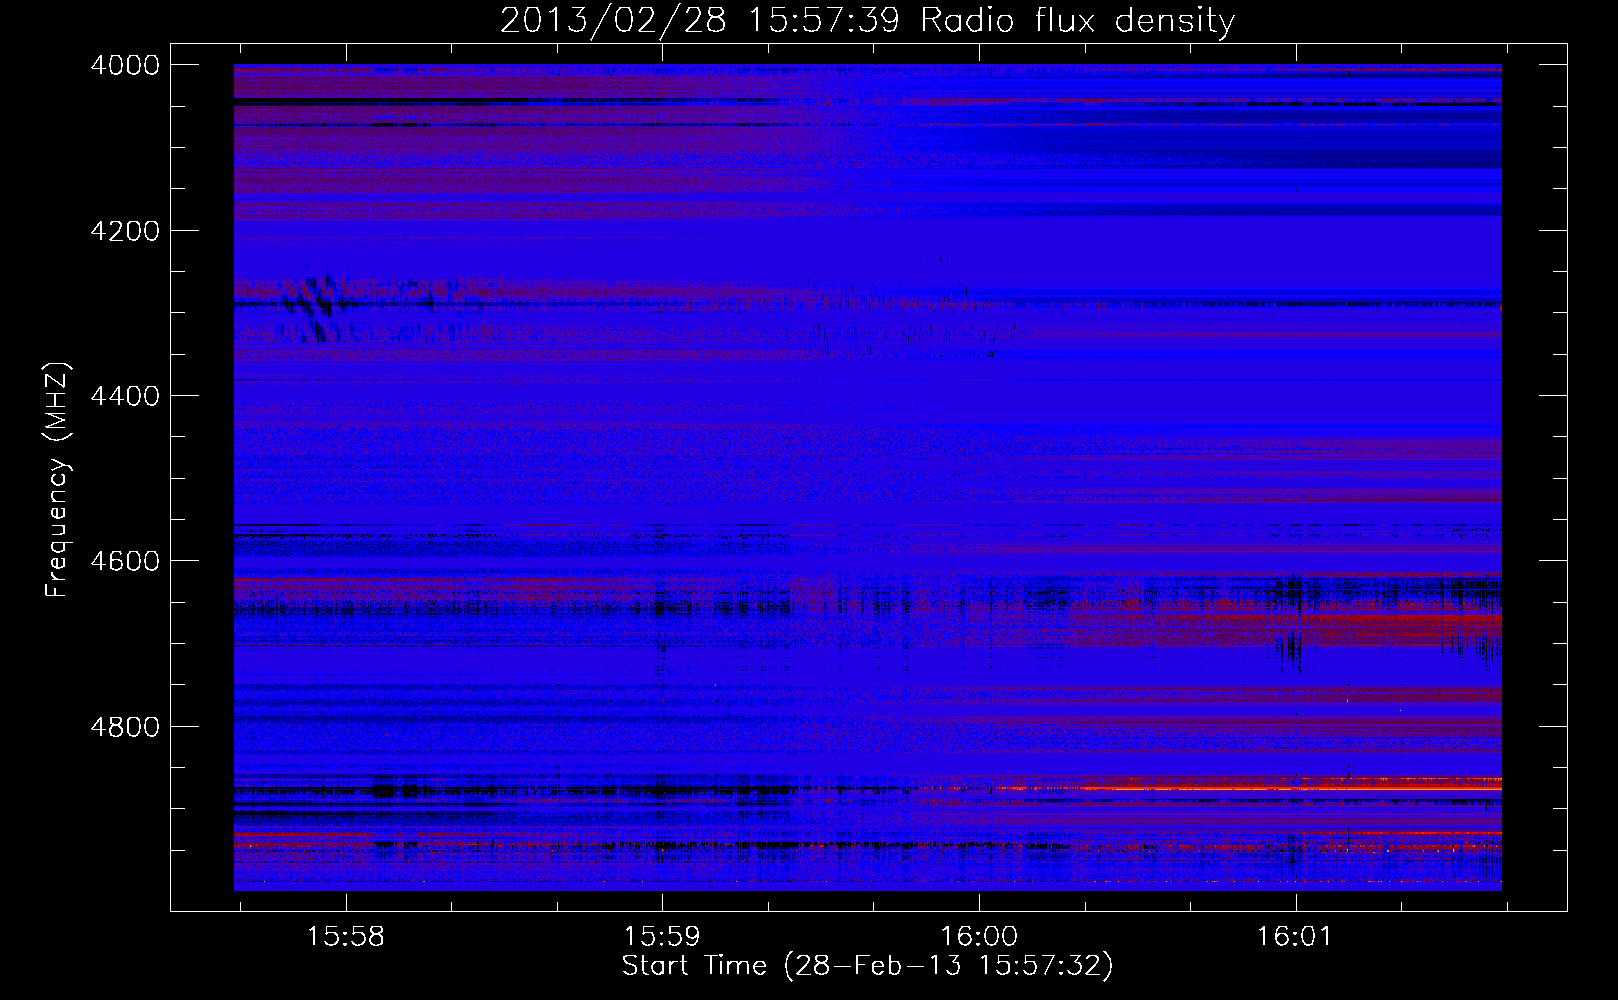Click the 4200 frequency axis label
This screenshot has width=1618, height=1000.
(125, 231)
